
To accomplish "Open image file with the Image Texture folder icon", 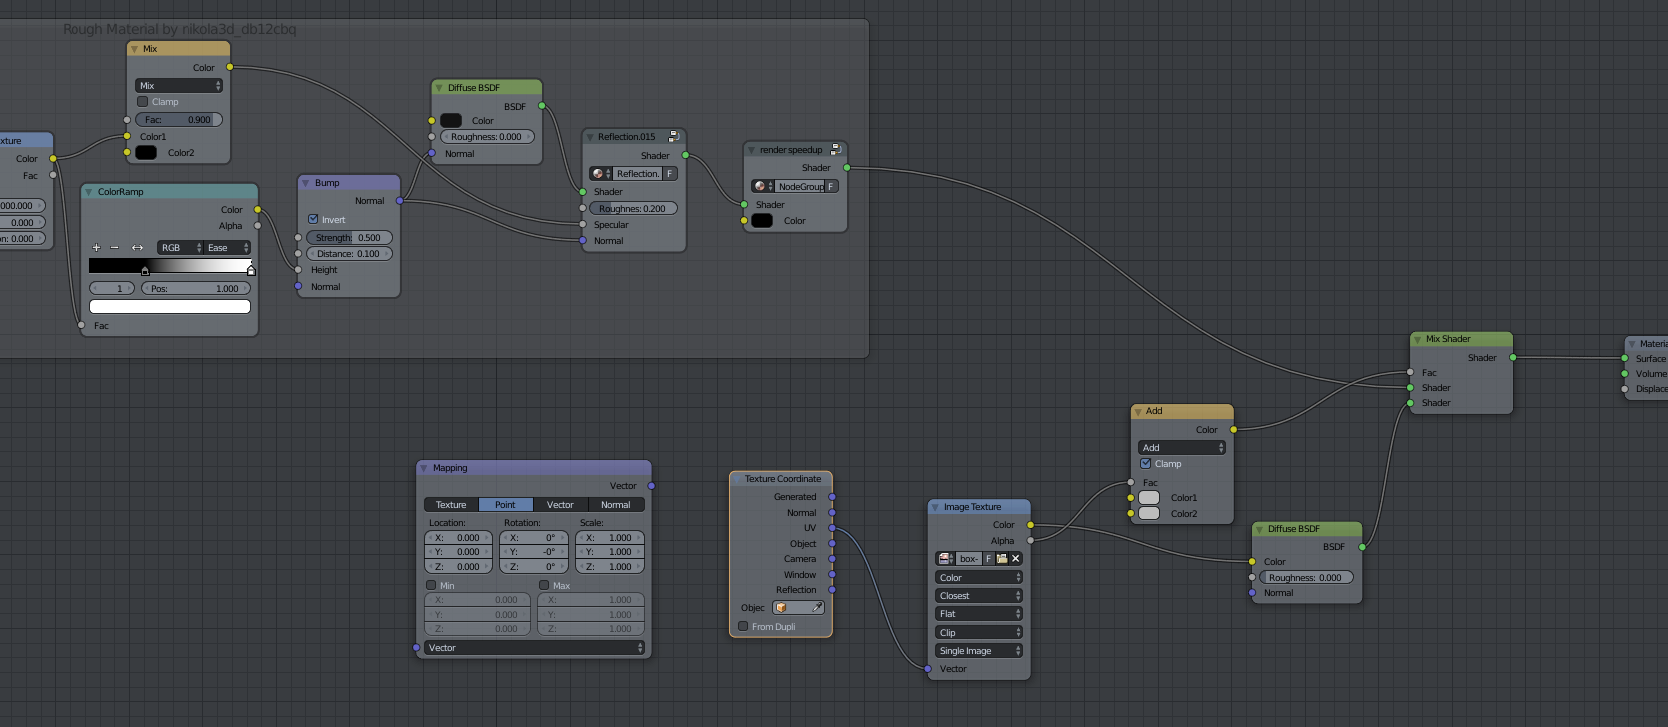I will coord(1002,559).
